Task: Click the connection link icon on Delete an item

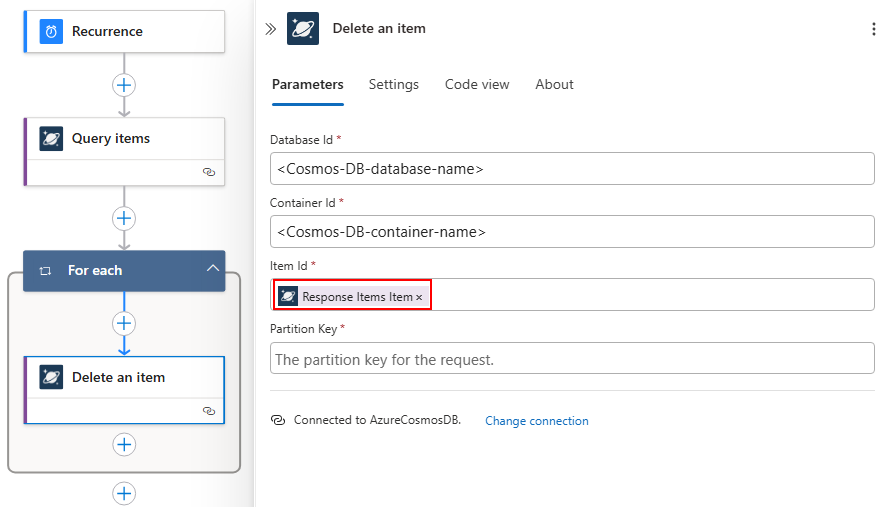Action: (x=209, y=411)
